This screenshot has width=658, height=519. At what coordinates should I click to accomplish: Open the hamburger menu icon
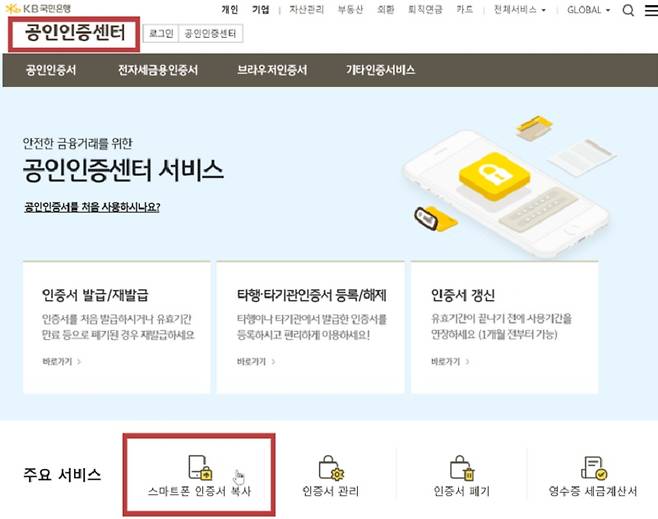652,10
